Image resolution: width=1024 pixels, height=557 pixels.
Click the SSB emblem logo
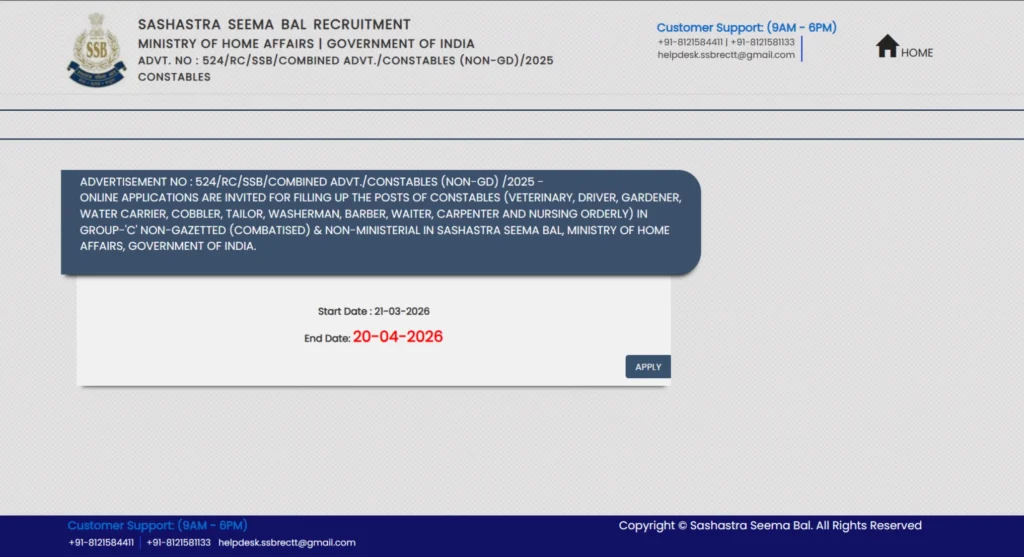click(97, 50)
